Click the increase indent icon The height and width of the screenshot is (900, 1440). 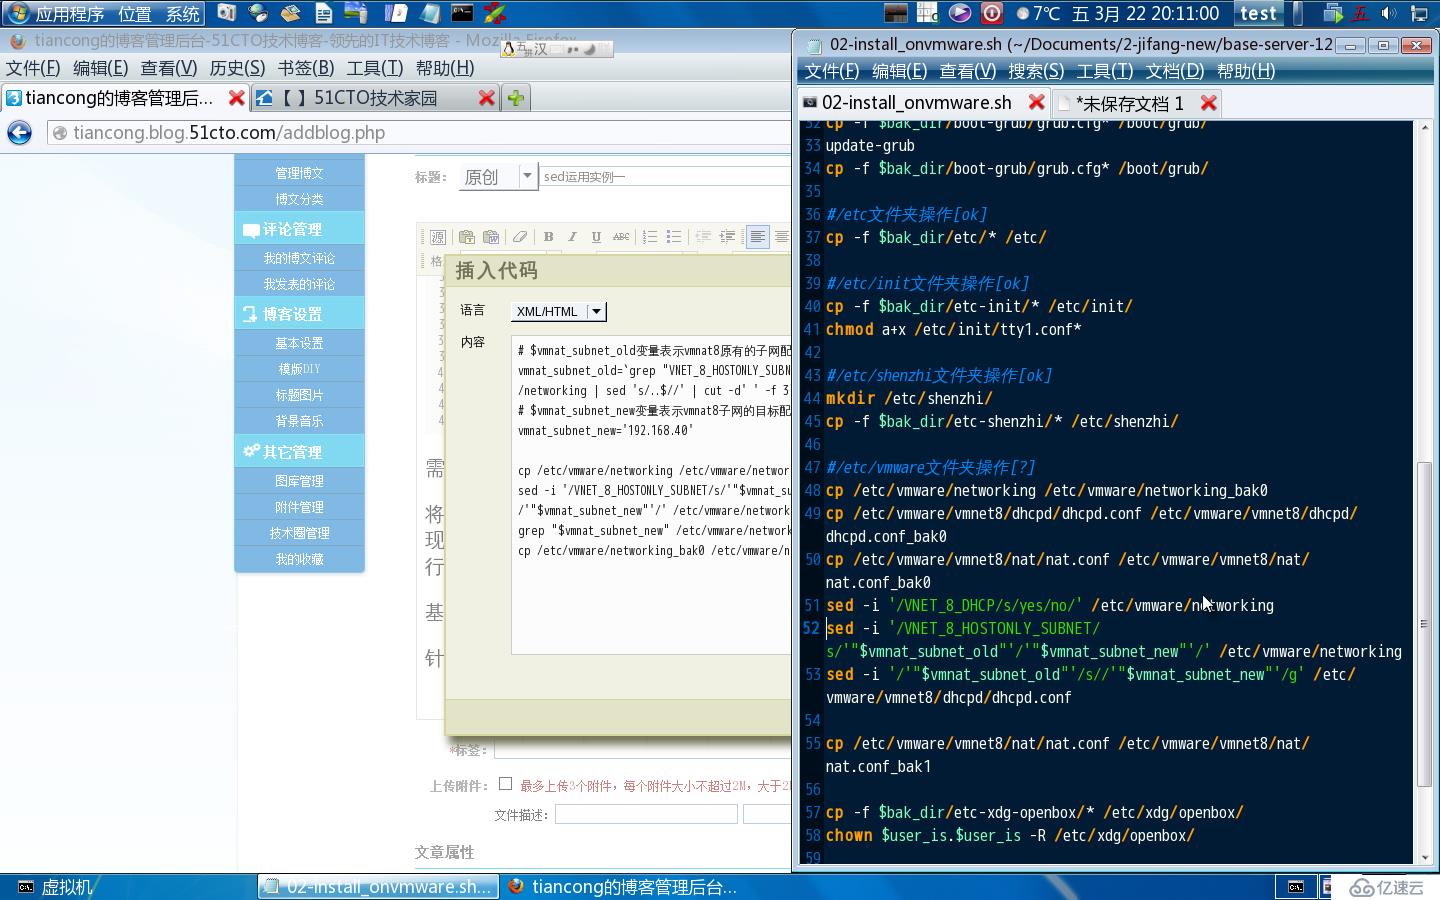(x=727, y=237)
